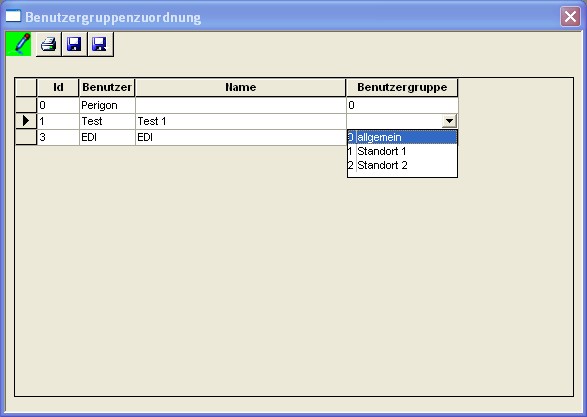This screenshot has height=417, width=587.
Task: Click the second floppy disk save icon
Action: (100, 44)
